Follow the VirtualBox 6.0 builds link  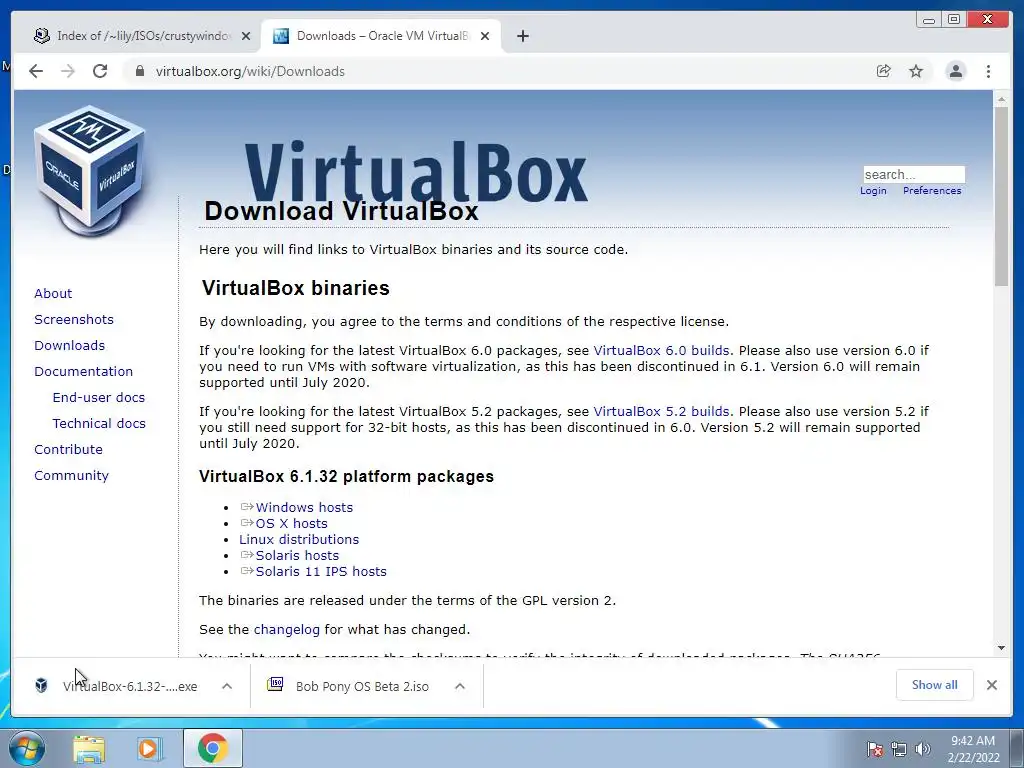click(x=661, y=351)
